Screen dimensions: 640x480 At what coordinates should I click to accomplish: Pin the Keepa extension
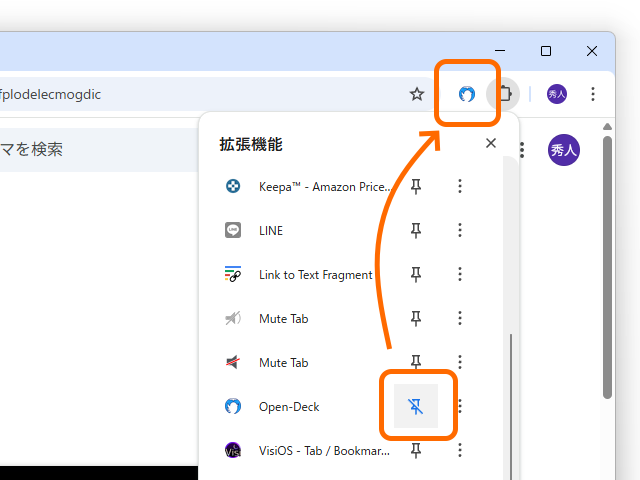(x=416, y=187)
